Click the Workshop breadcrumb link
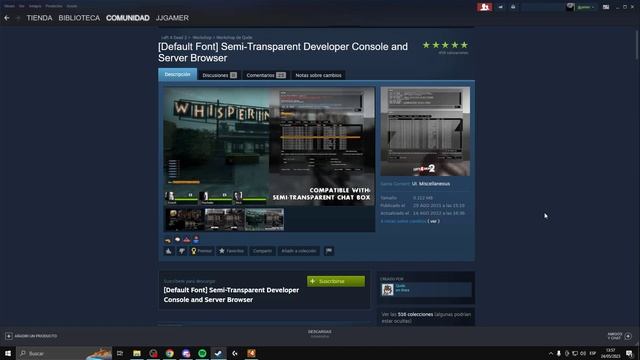This screenshot has height=360, width=640. [202, 38]
